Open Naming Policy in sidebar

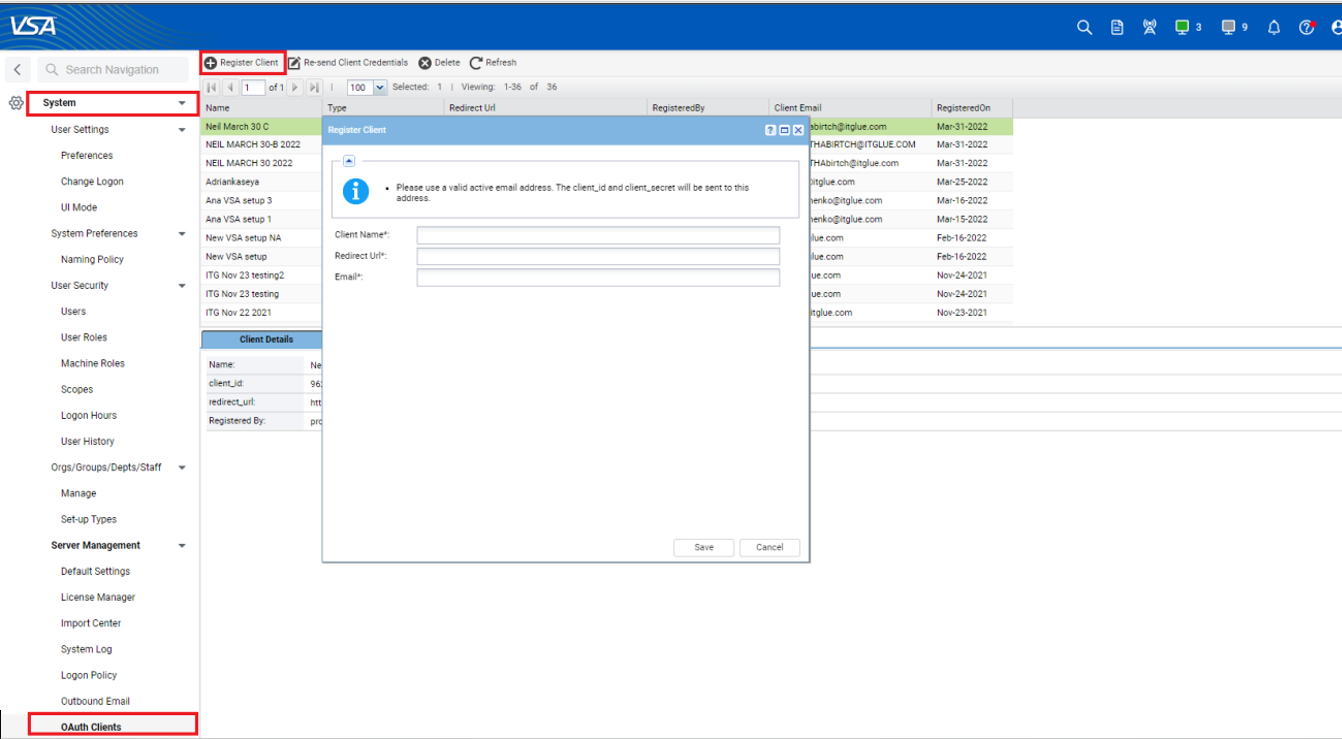pos(92,259)
